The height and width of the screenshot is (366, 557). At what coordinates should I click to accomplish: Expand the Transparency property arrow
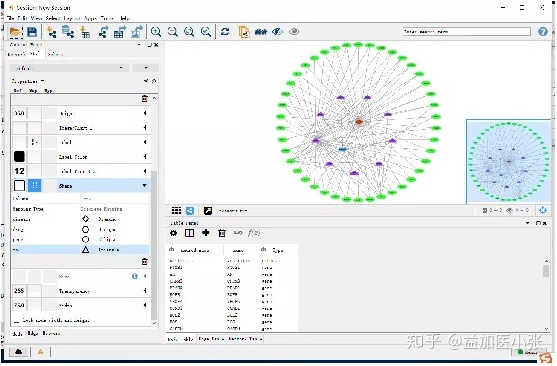(x=145, y=291)
